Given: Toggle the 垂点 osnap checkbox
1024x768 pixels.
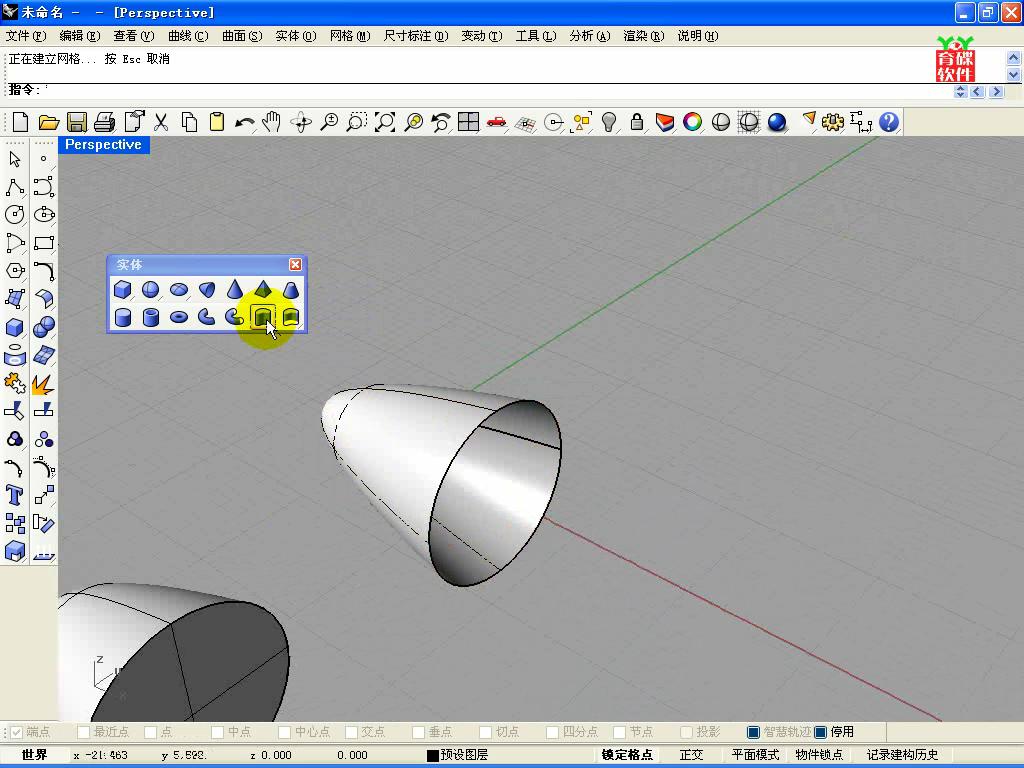Looking at the screenshot, I should pos(419,732).
